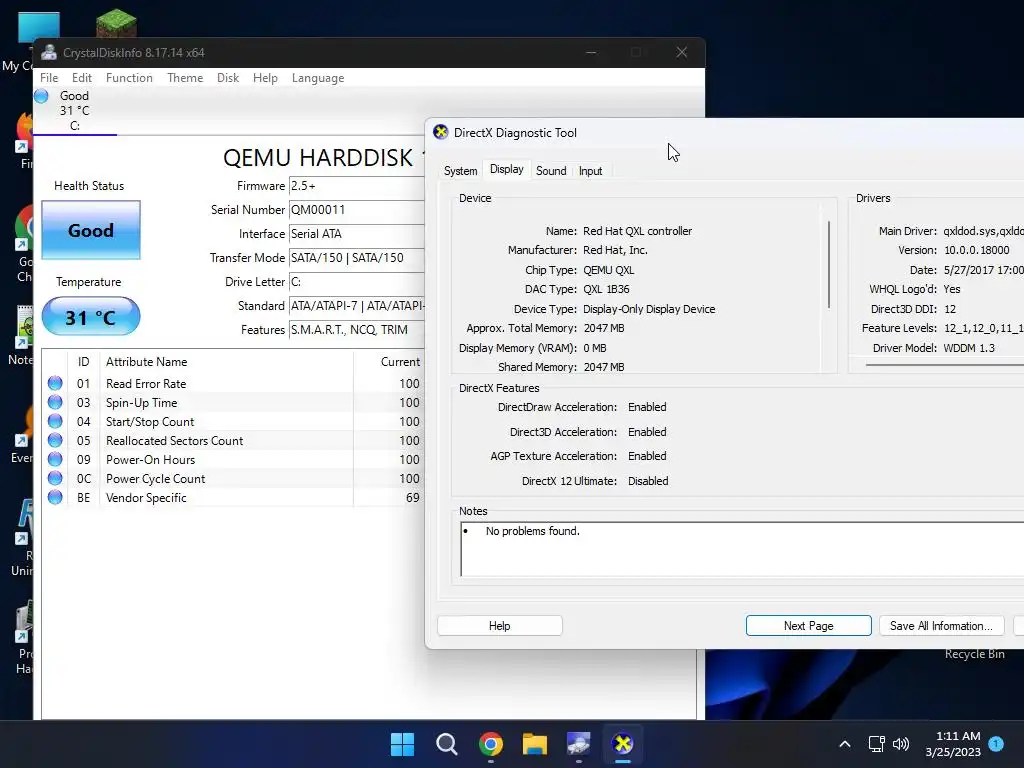Click 'Red Hat QXL controller' device name

pyautogui.click(x=637, y=231)
